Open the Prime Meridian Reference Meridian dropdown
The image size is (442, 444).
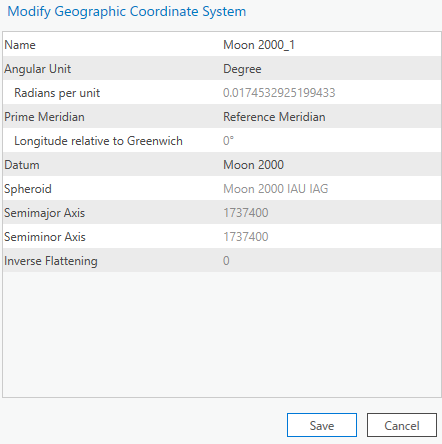click(331, 117)
